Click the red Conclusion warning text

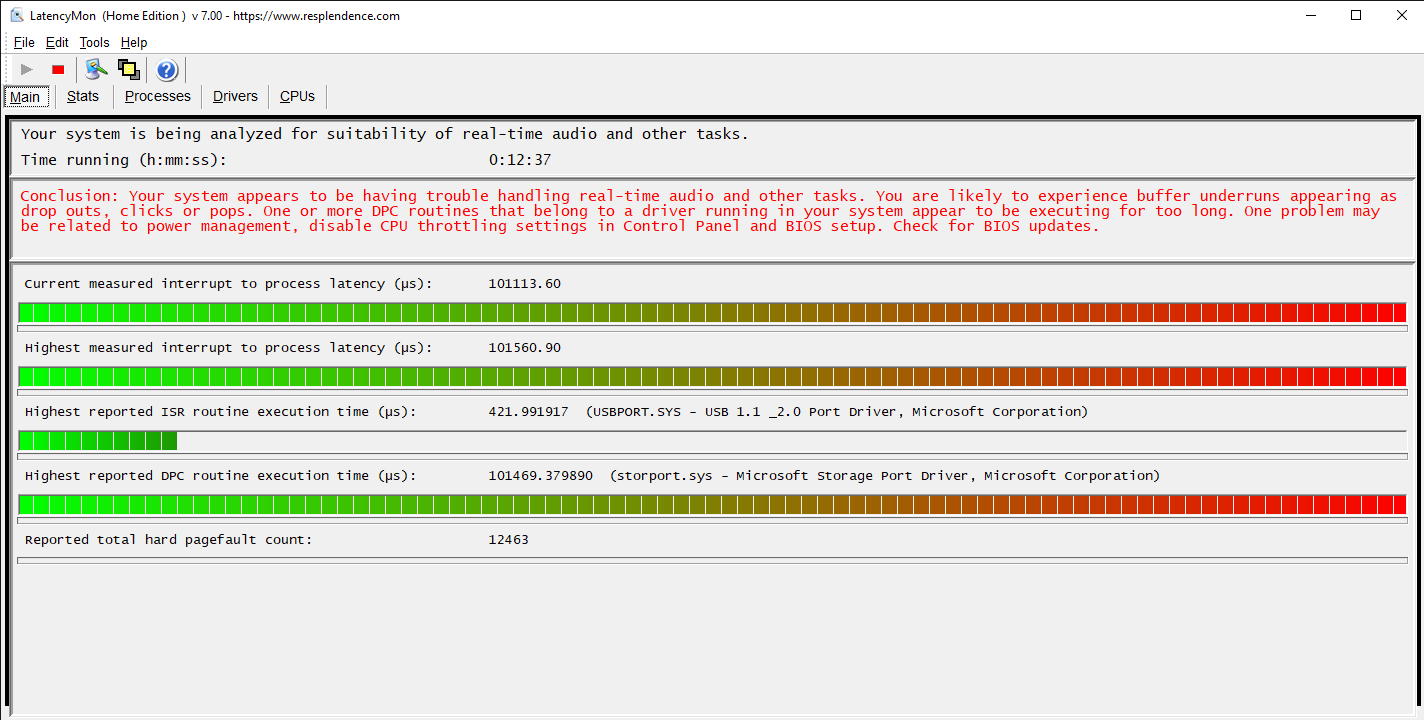click(x=709, y=211)
